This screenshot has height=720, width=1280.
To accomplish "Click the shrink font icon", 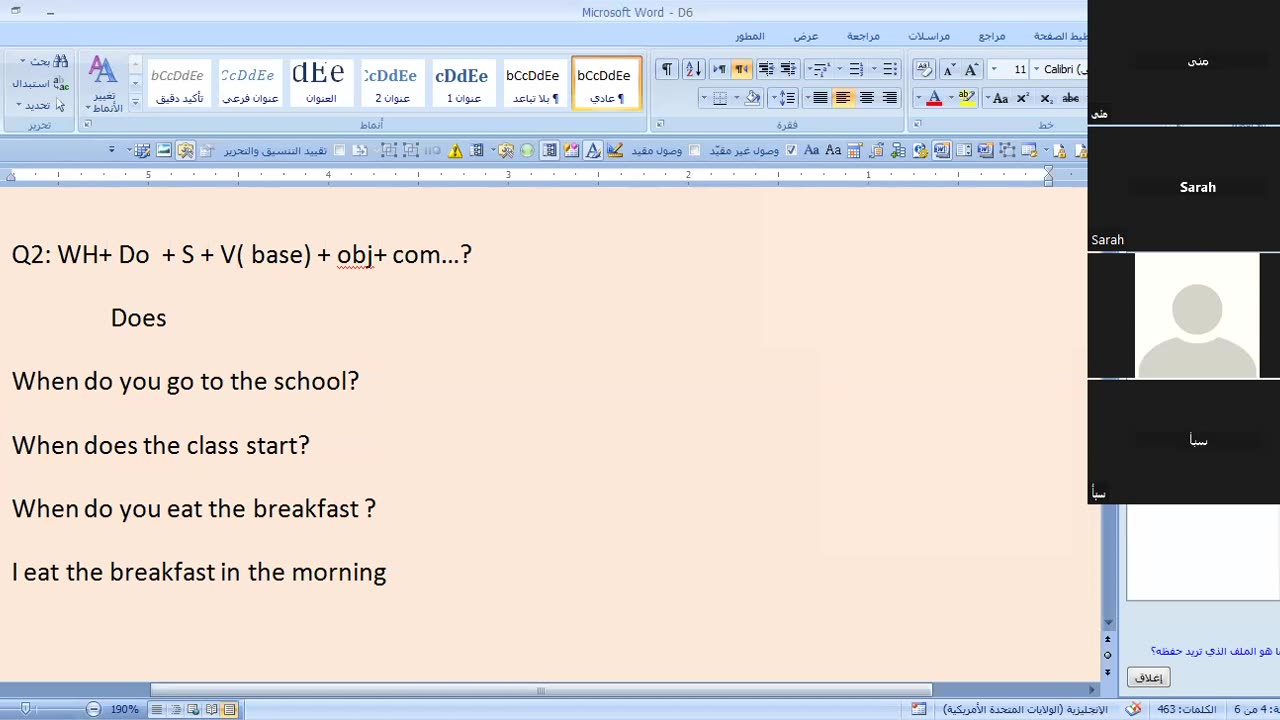I will 948,69.
